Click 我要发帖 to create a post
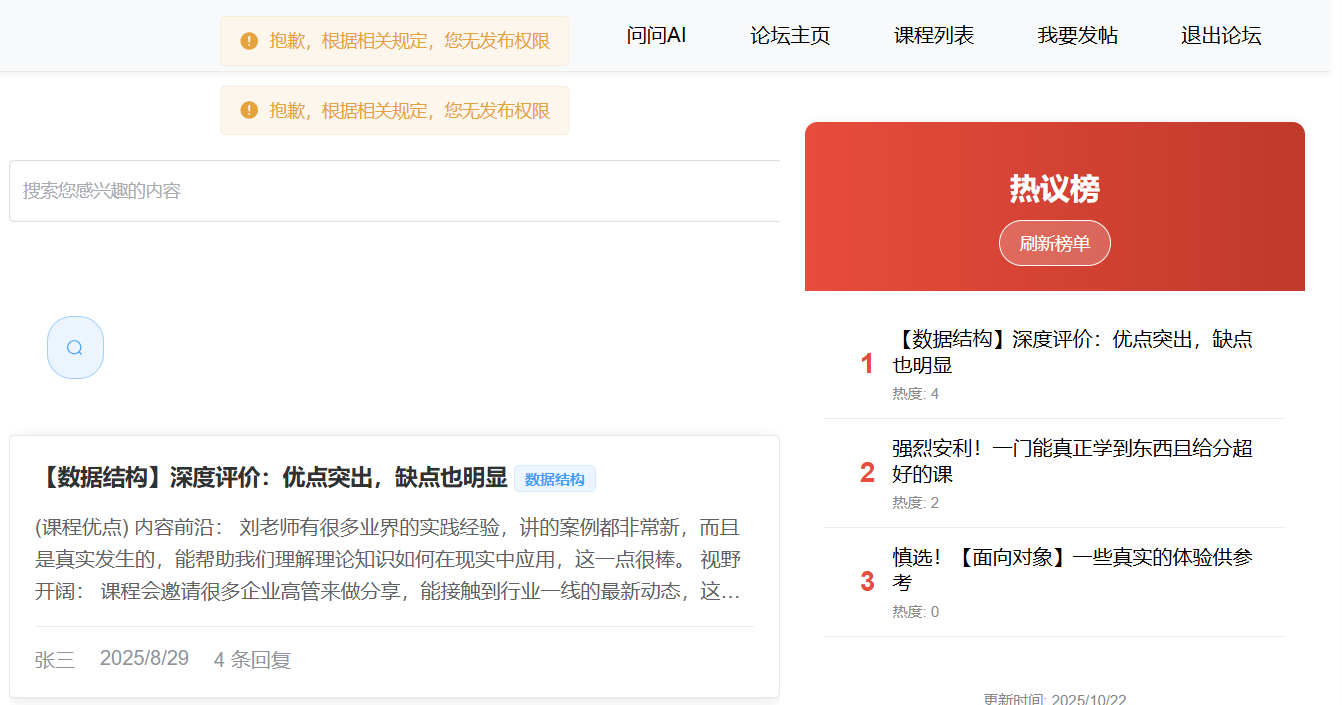 1077,36
